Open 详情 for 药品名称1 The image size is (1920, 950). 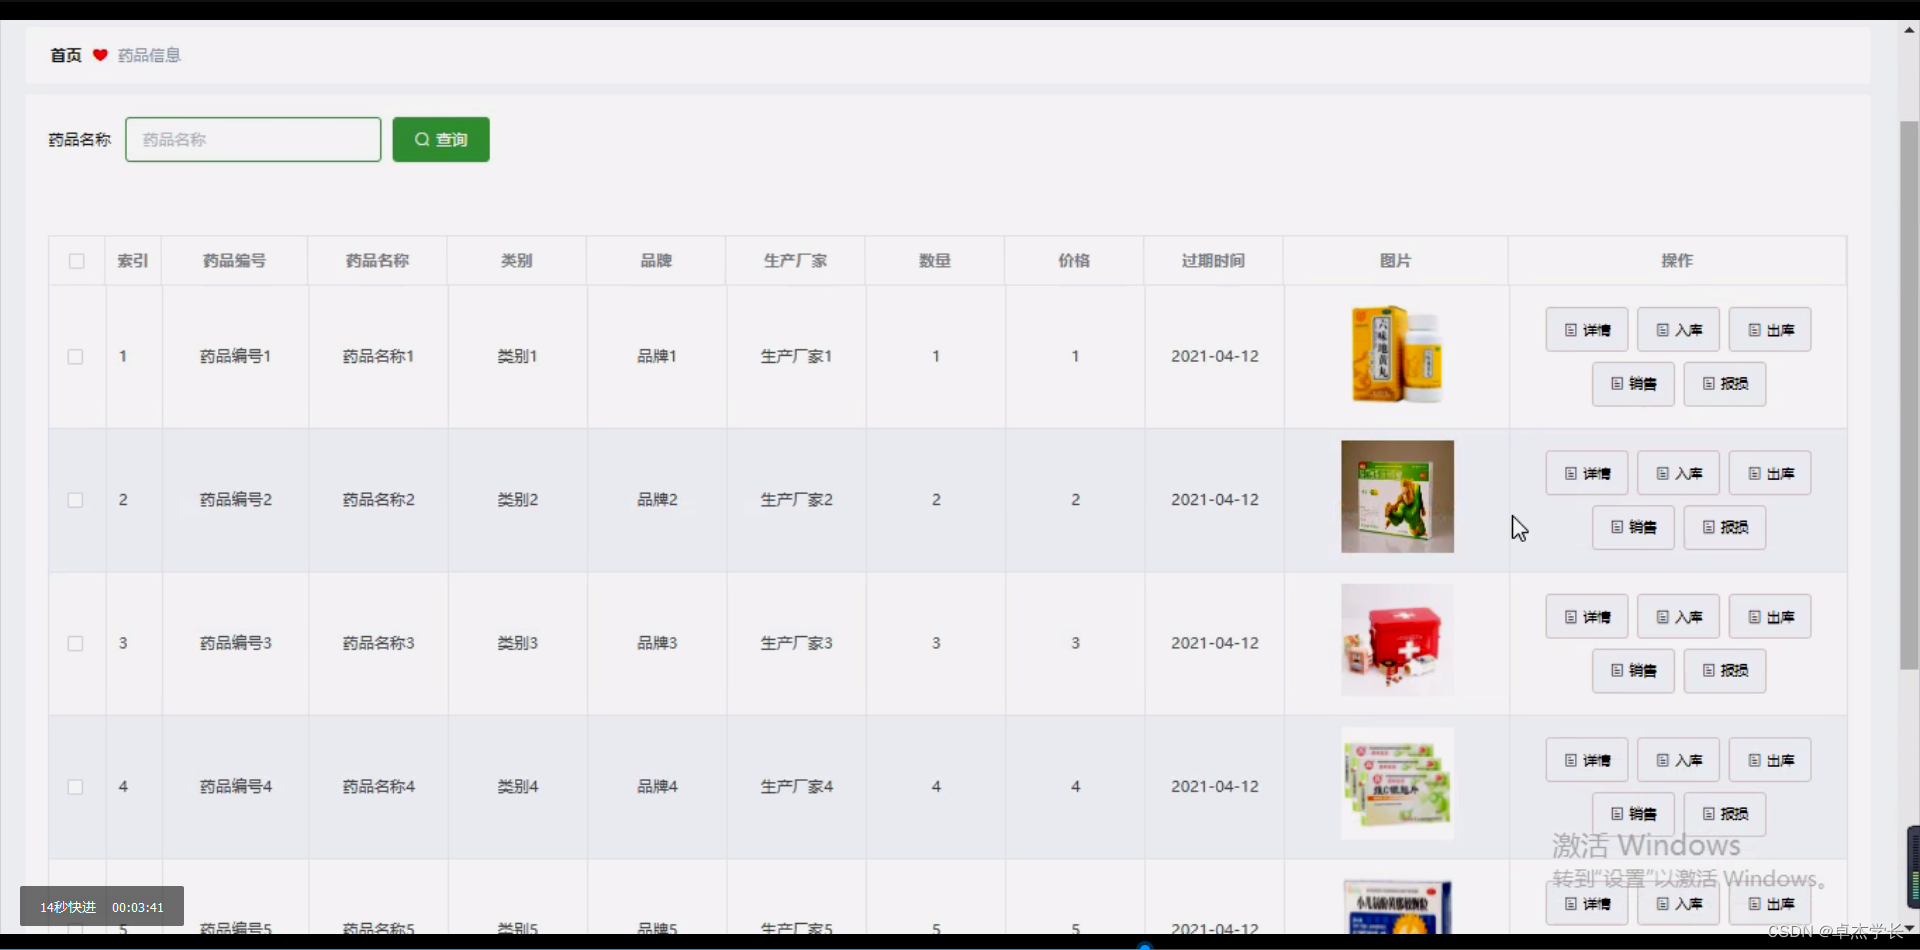point(1586,329)
